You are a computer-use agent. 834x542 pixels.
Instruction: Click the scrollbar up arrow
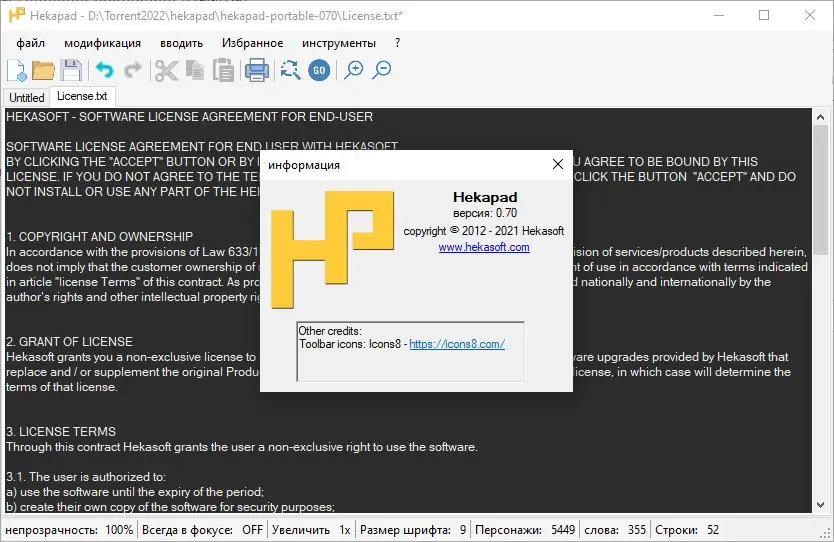coord(820,117)
